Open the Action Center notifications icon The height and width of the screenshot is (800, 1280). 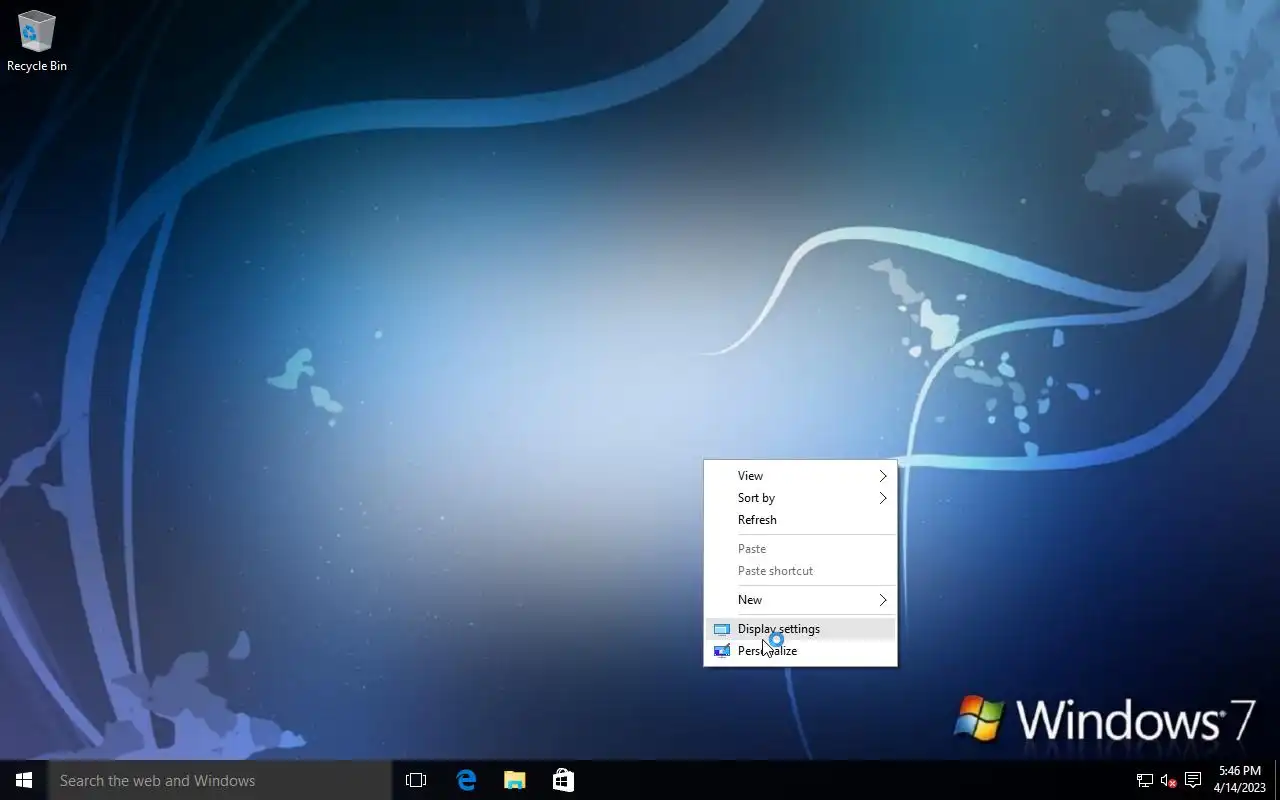pos(1192,780)
